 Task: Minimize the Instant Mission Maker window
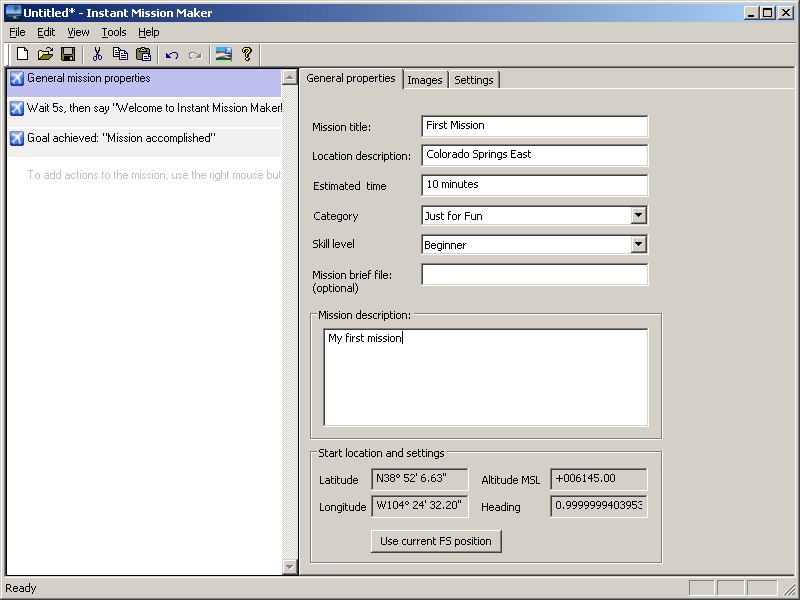tap(751, 13)
